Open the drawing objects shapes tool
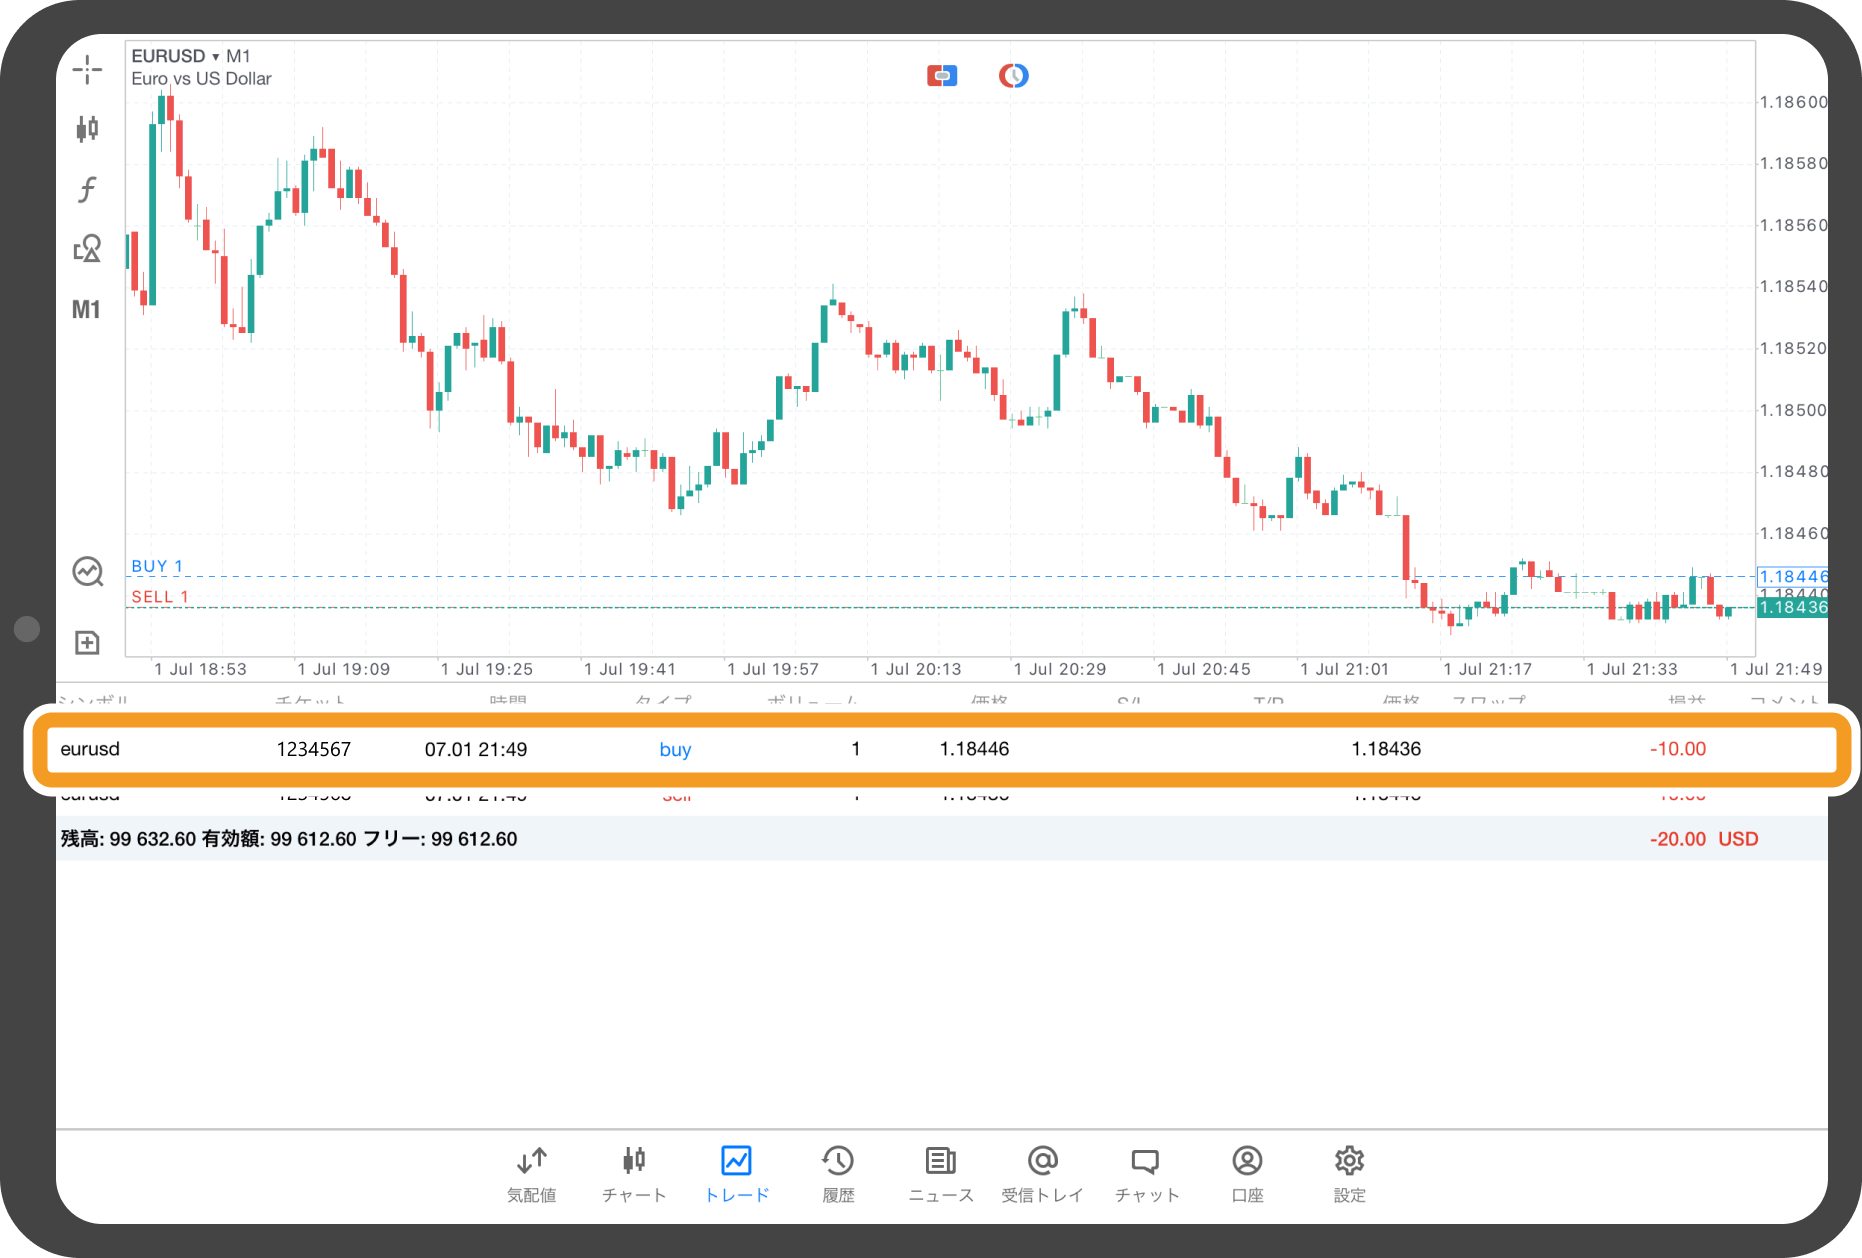This screenshot has height=1258, width=1862. [x=87, y=249]
